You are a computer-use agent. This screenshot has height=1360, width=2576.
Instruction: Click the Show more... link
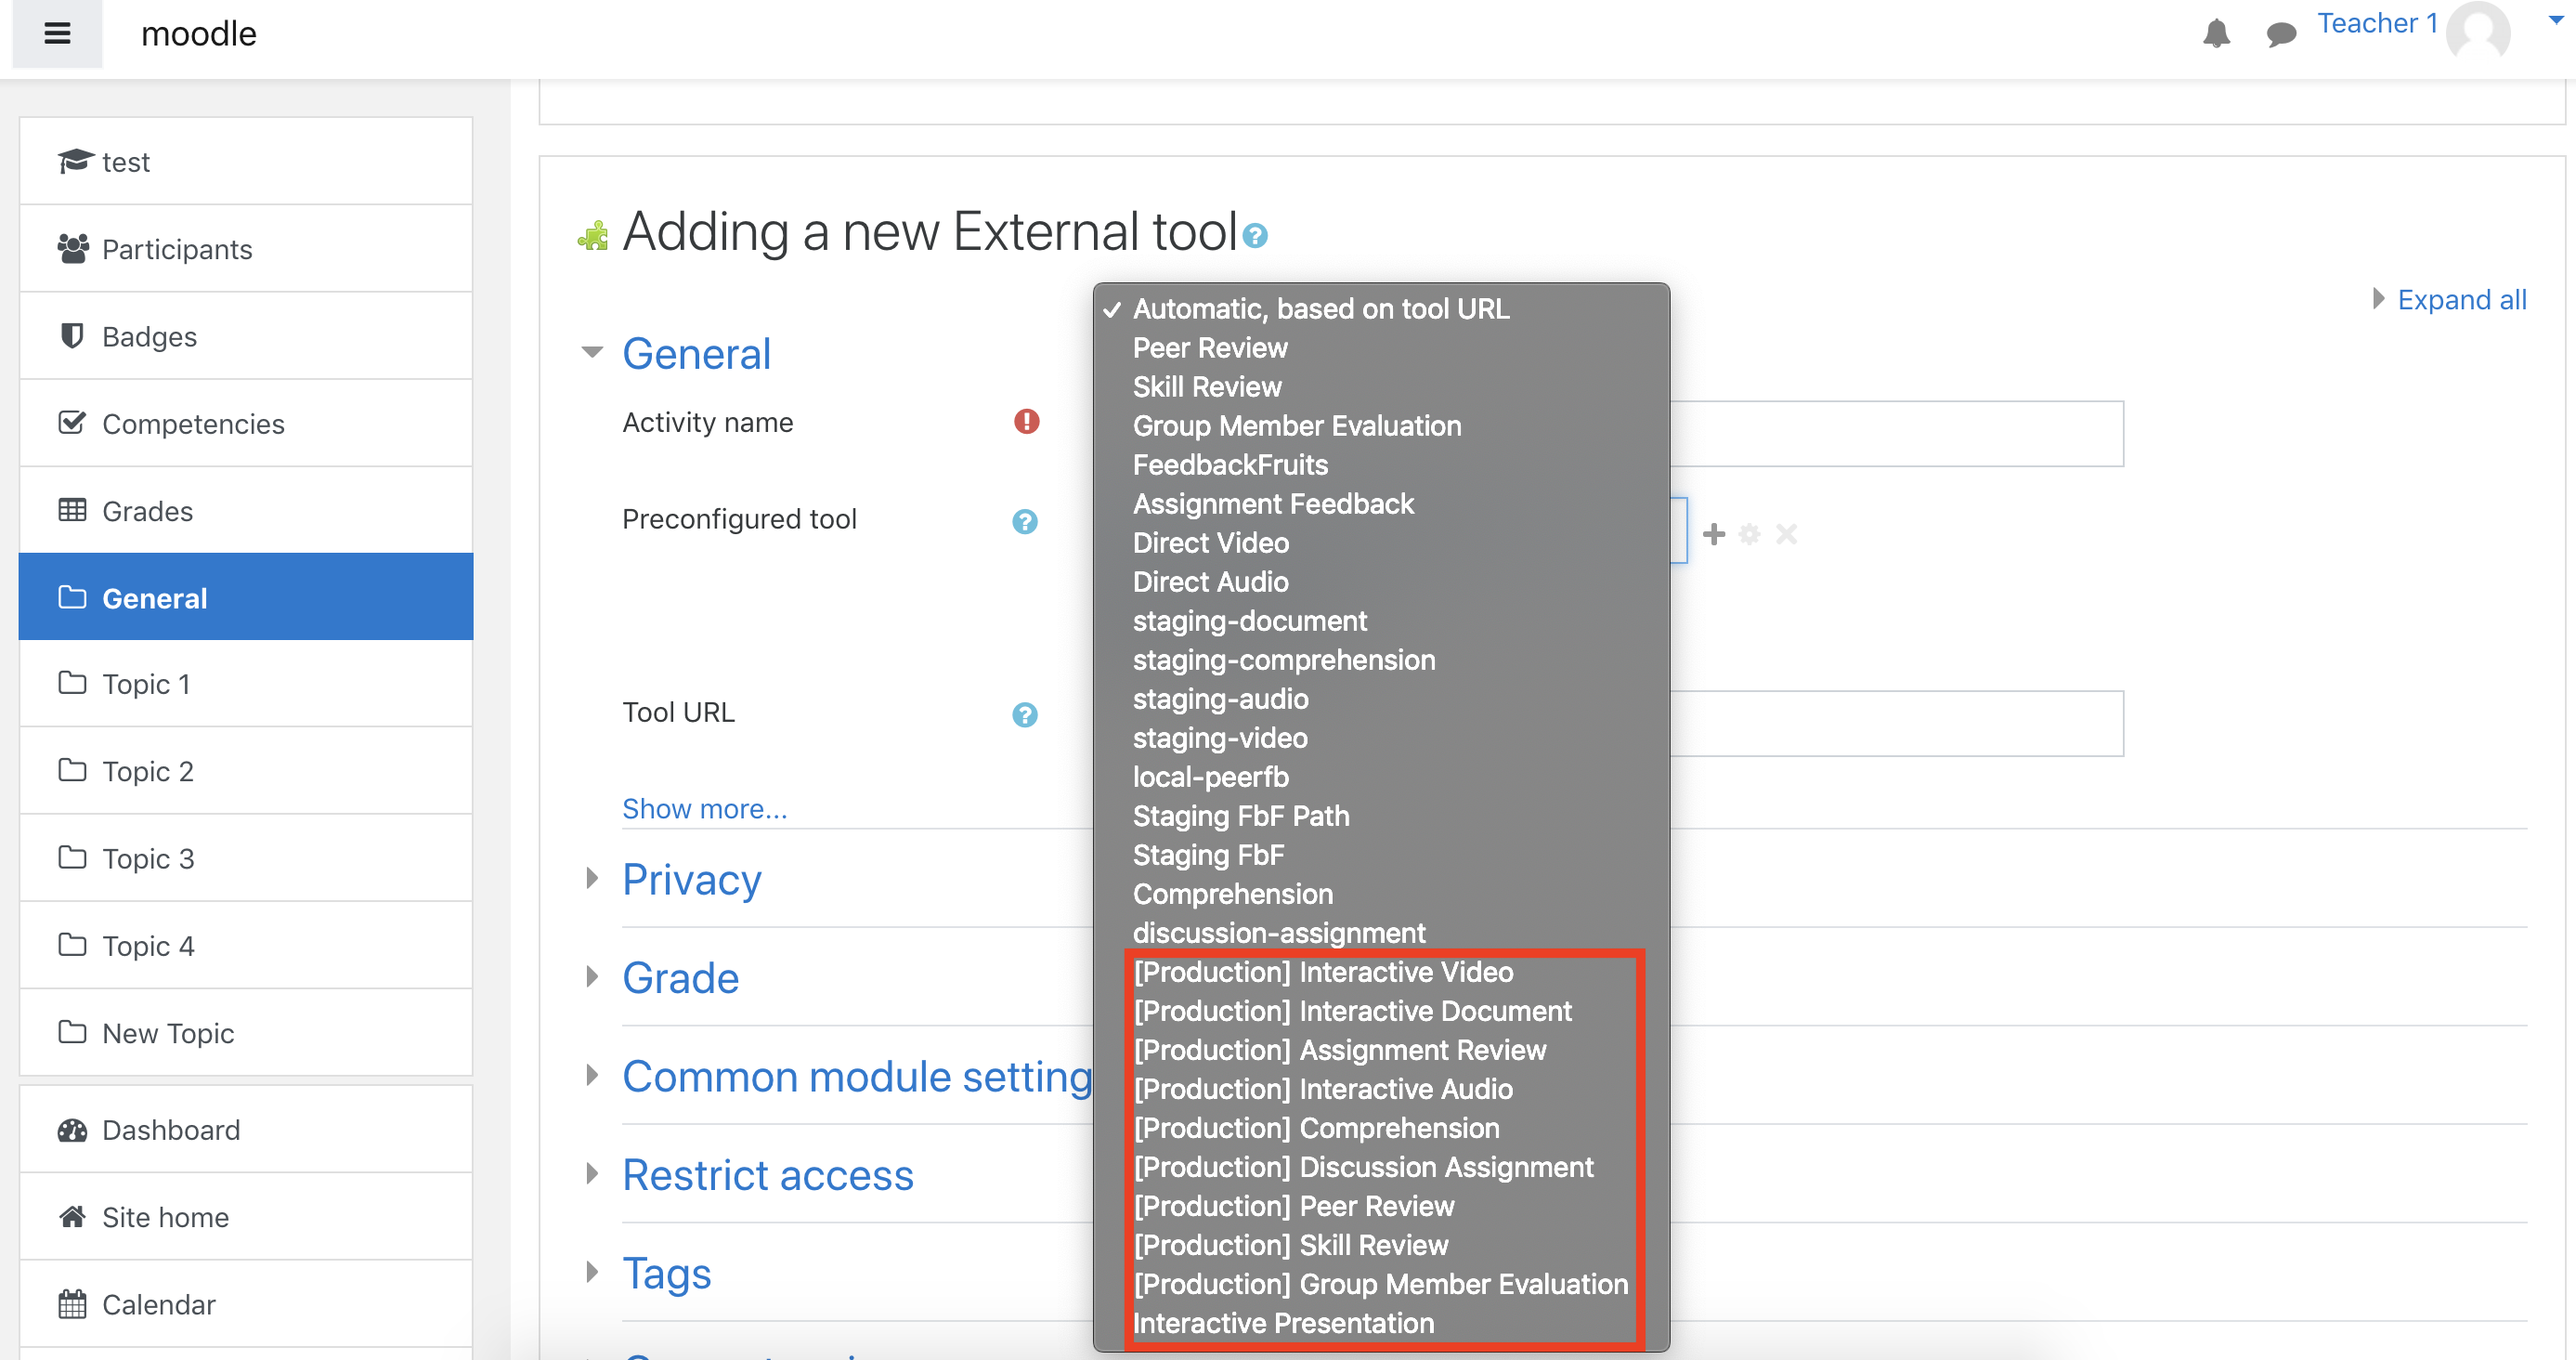point(705,808)
